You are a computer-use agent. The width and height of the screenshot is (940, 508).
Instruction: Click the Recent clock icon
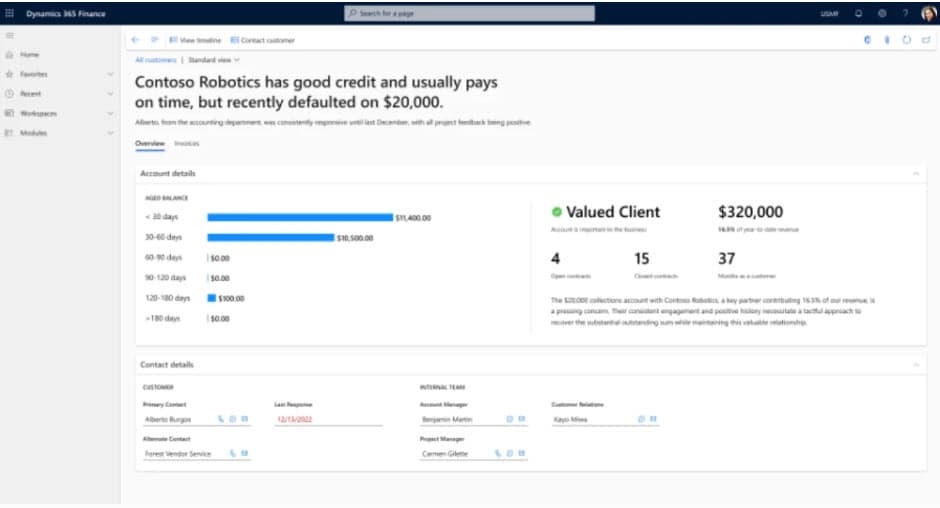click(9, 94)
